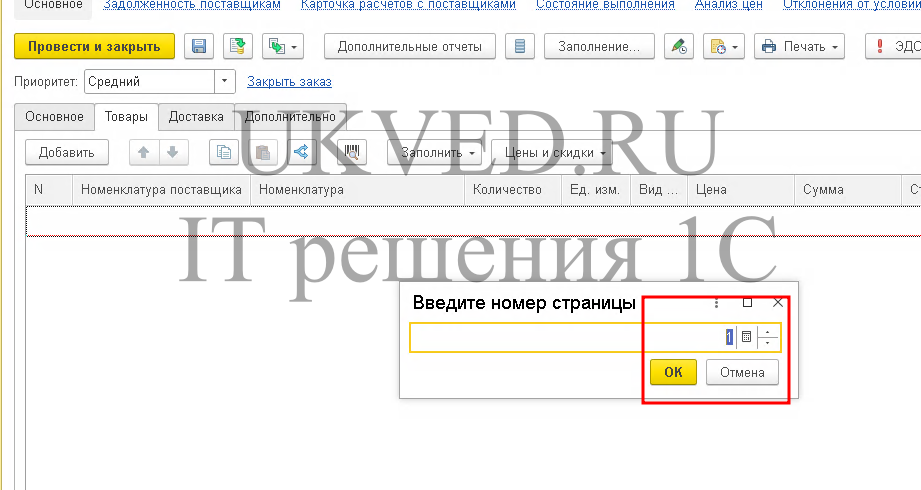Click OK in the page number dialog

673,372
